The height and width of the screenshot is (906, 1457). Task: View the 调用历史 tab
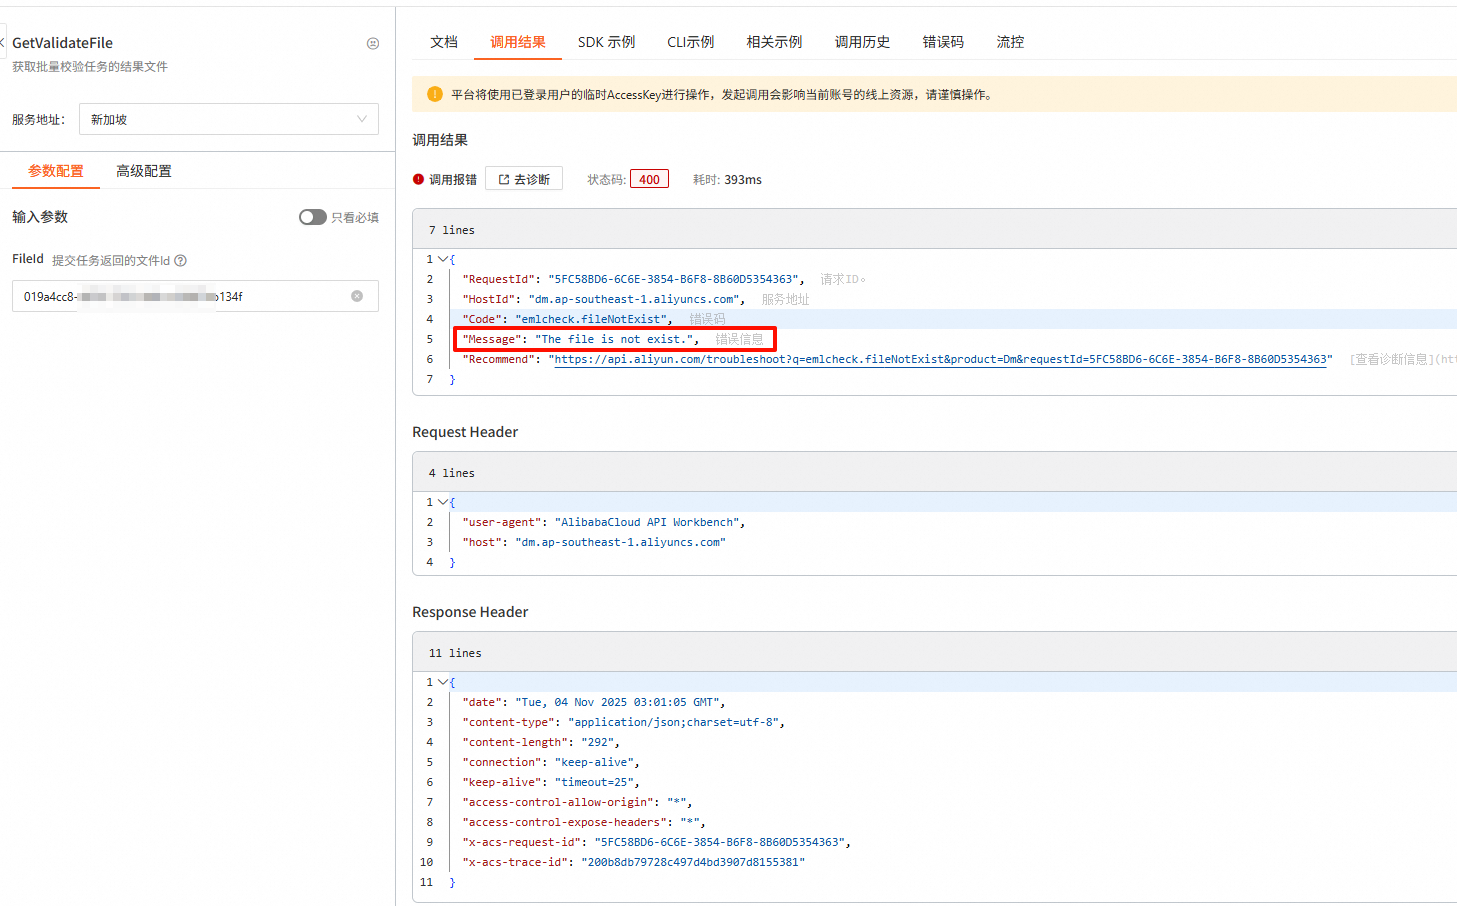(x=862, y=42)
